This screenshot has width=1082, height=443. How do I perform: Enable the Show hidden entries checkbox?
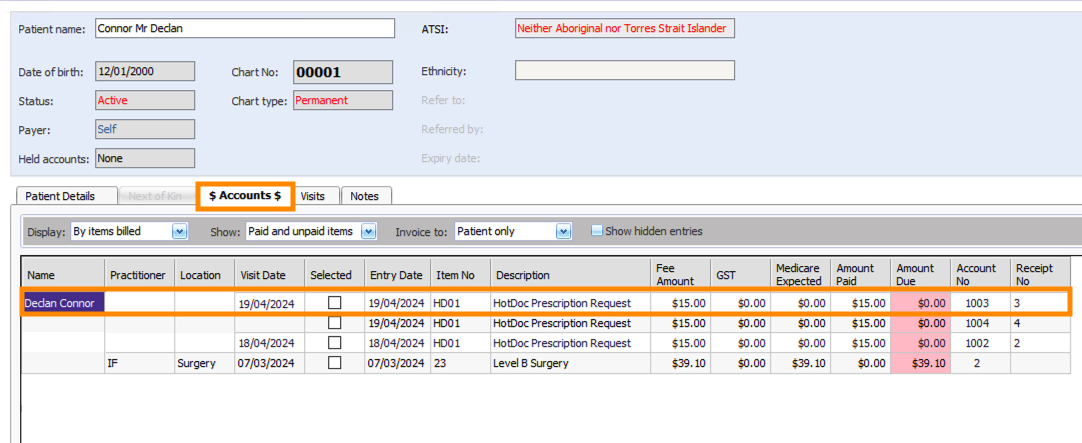click(597, 231)
